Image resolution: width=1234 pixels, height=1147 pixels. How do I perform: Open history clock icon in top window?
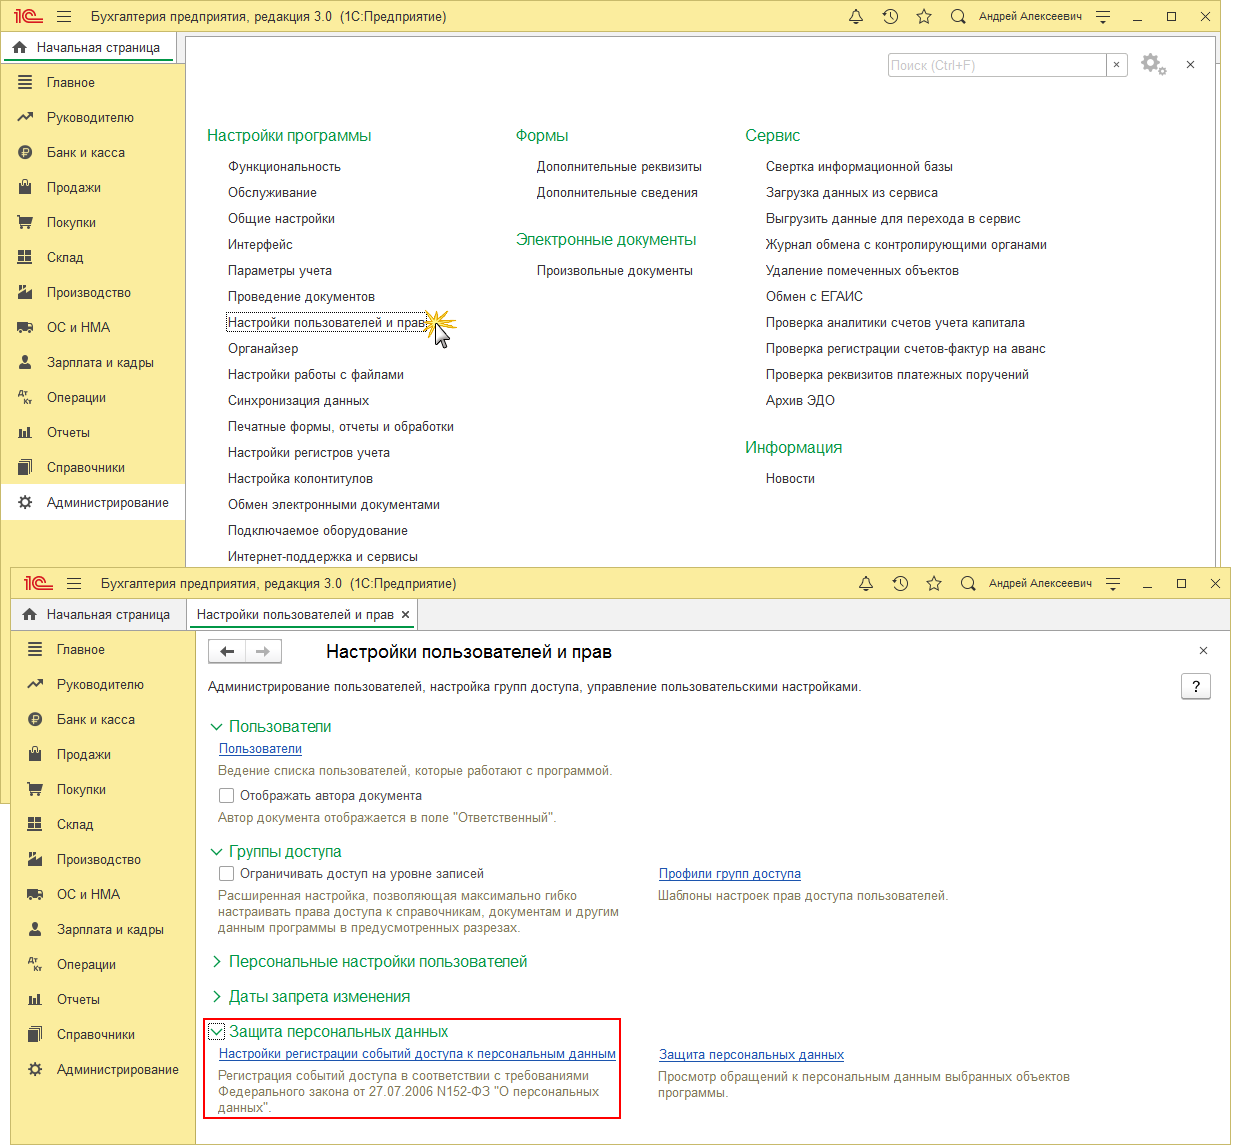pyautogui.click(x=890, y=17)
